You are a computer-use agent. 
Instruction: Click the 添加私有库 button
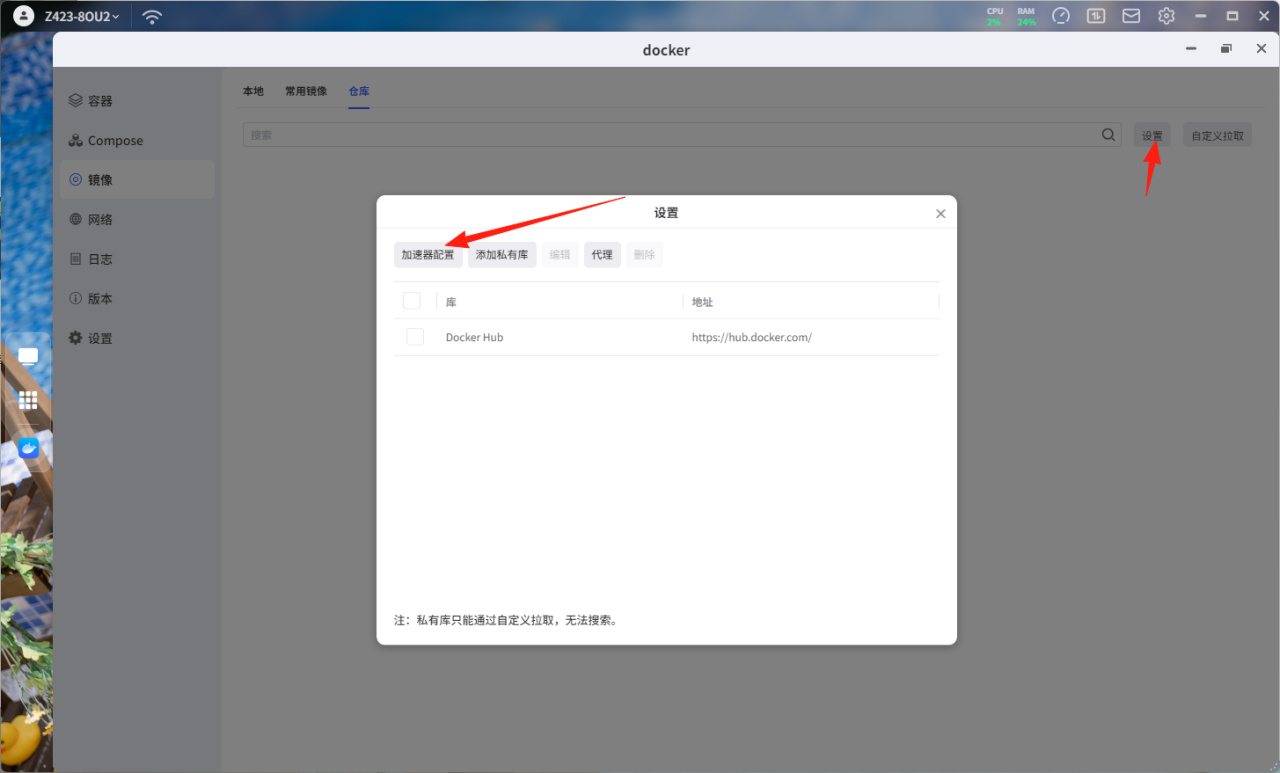click(502, 255)
